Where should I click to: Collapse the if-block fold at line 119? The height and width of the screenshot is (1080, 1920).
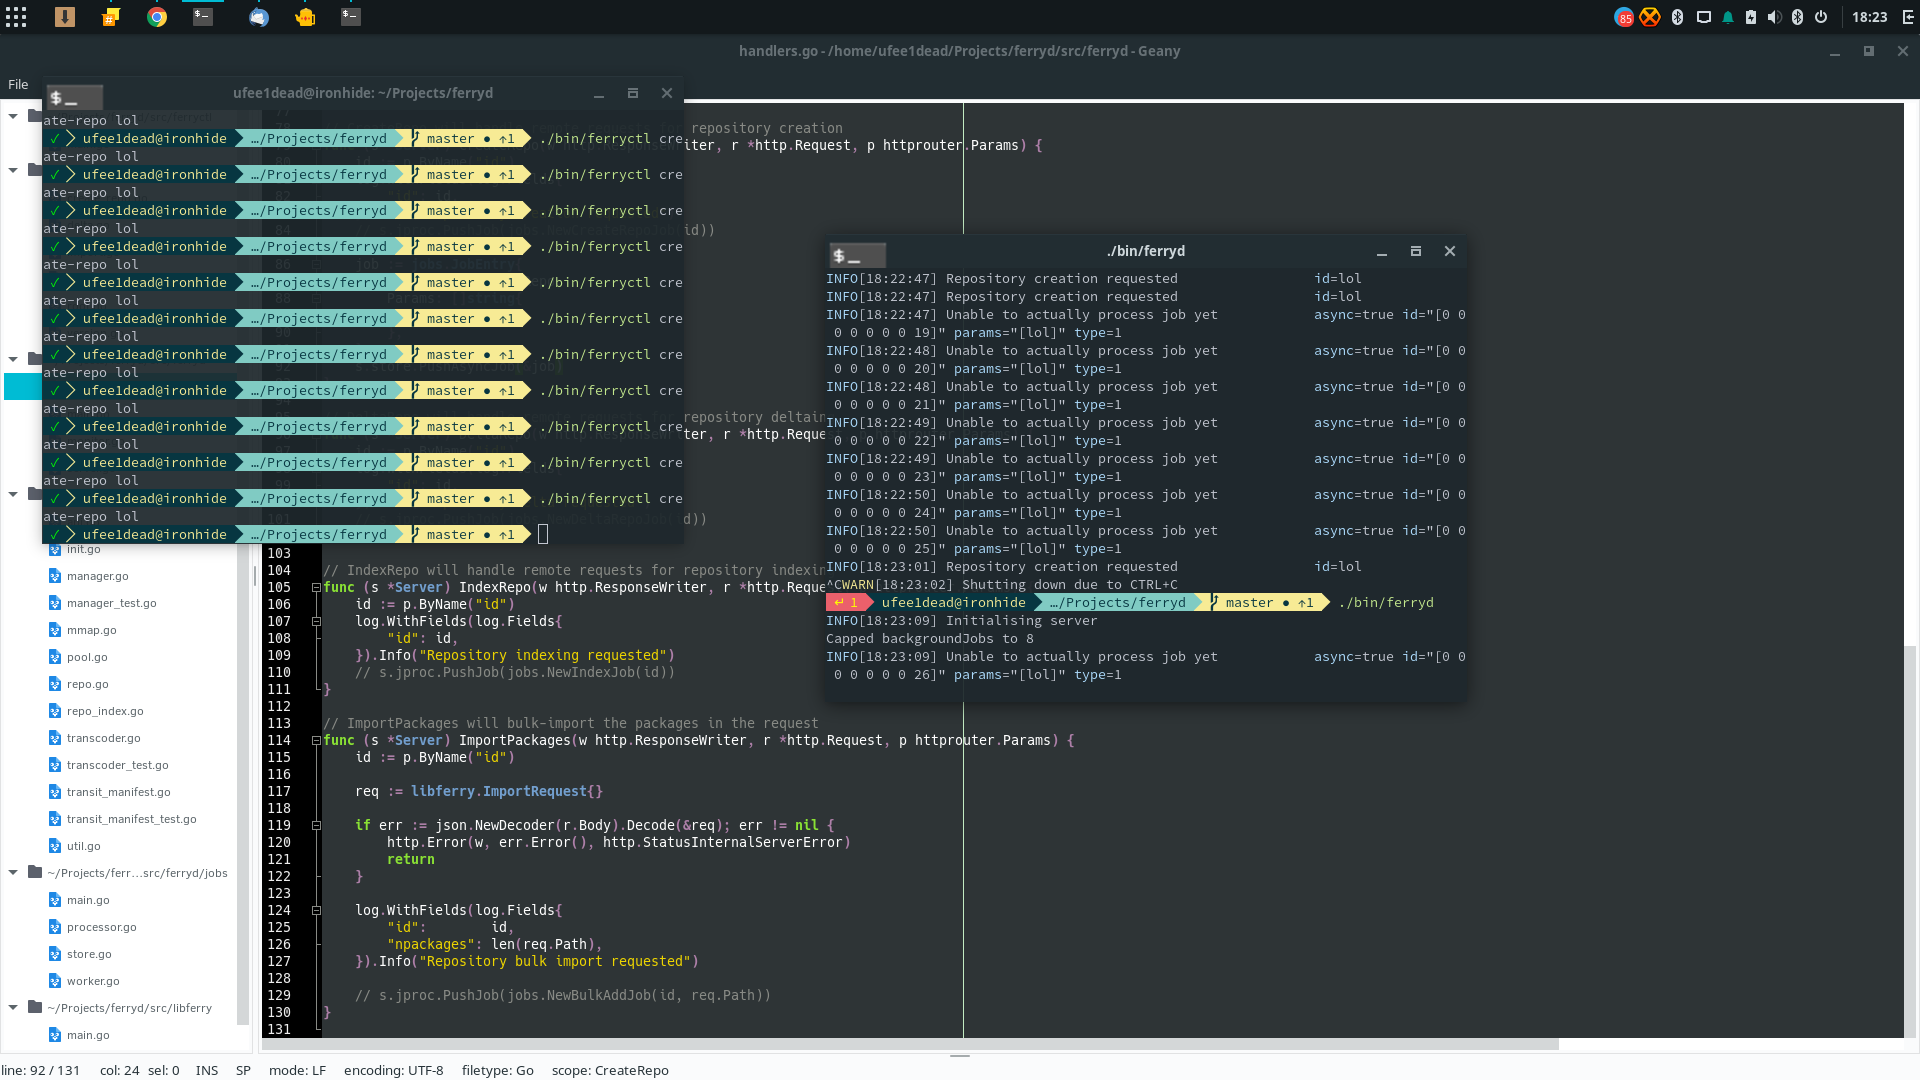pyautogui.click(x=316, y=826)
